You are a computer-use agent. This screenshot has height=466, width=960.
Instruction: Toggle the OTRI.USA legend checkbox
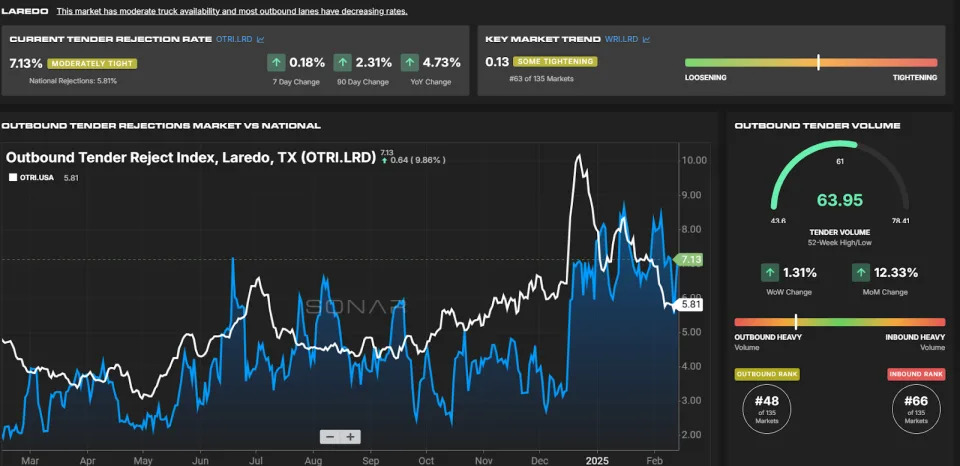[13, 178]
